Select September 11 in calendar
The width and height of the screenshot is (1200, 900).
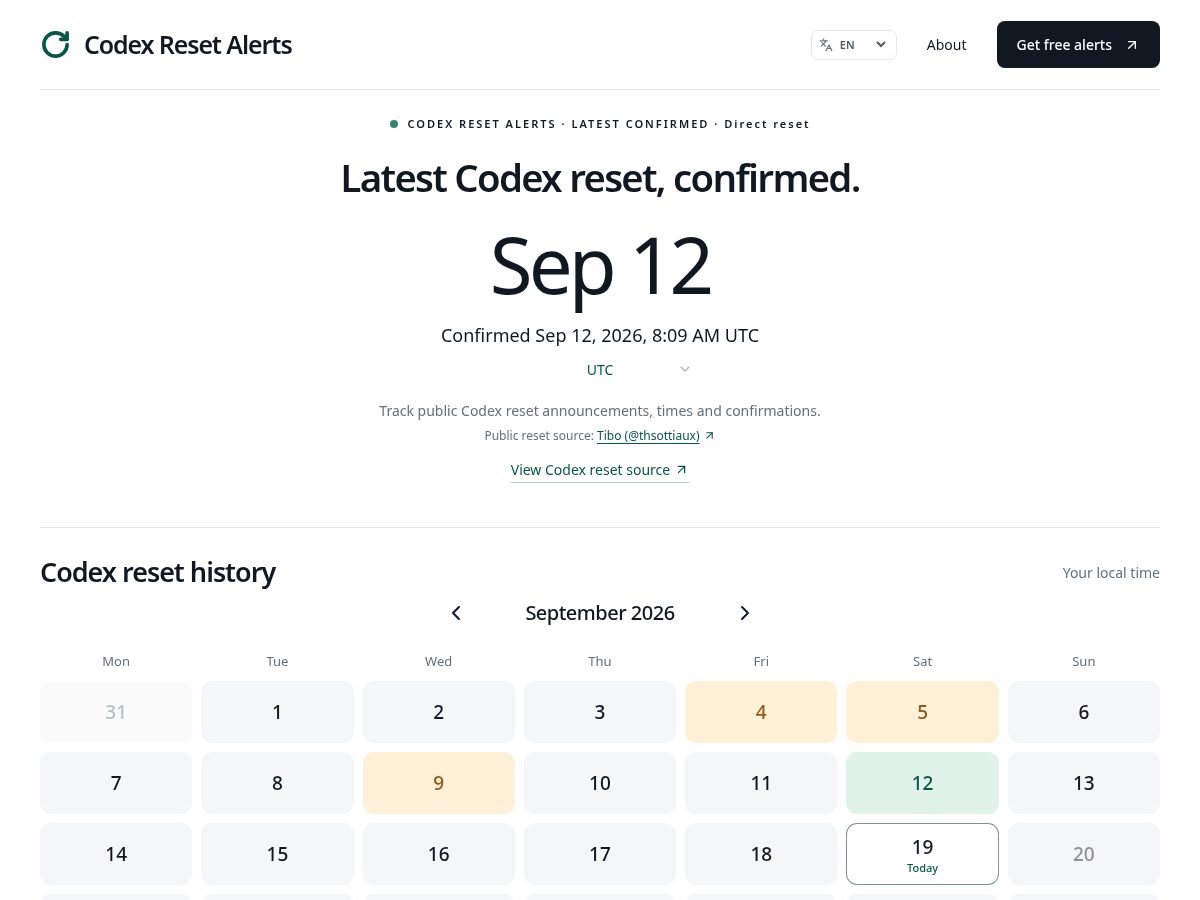click(761, 783)
